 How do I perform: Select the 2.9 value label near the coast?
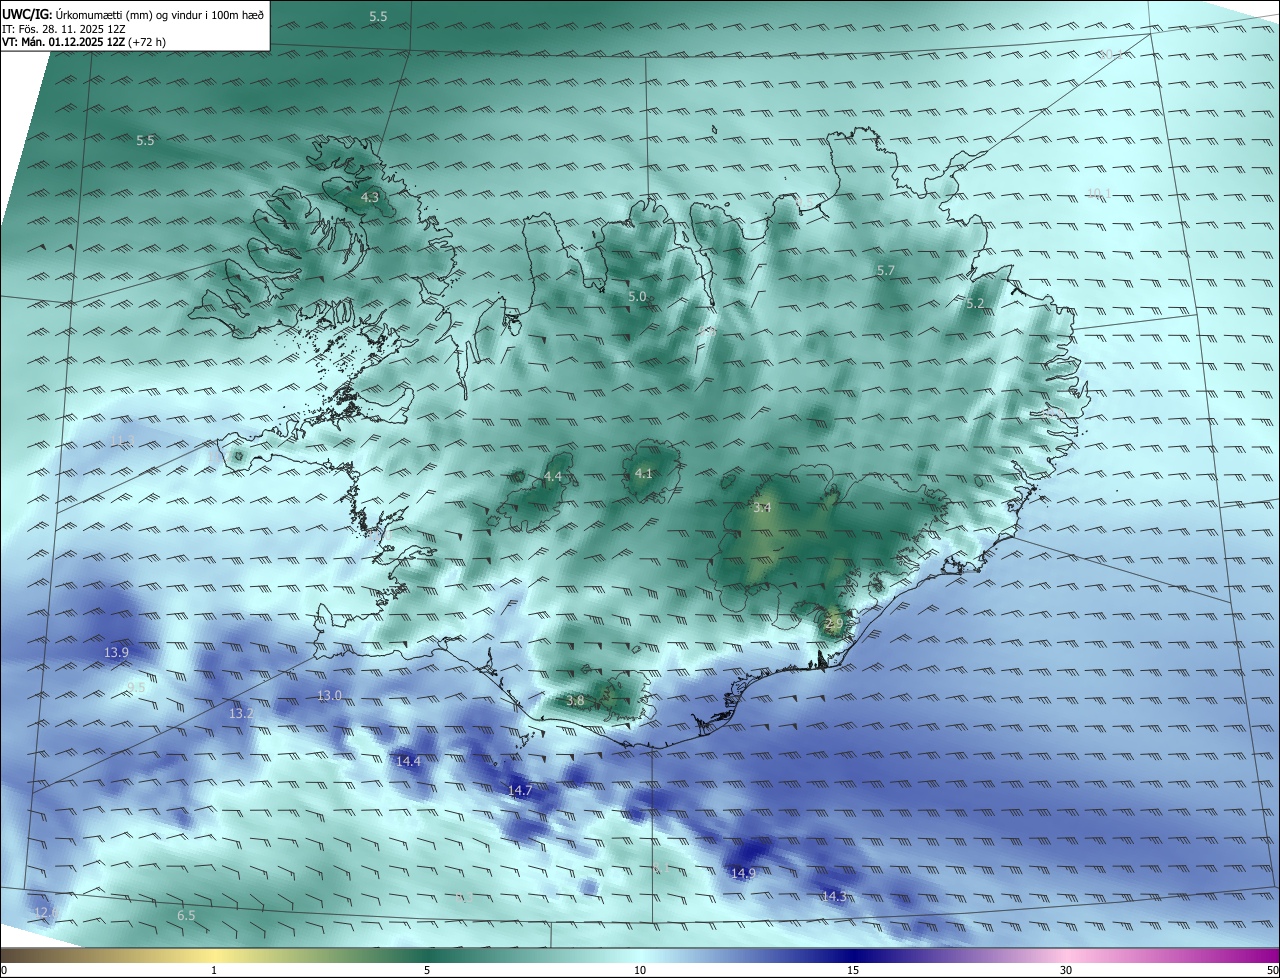(x=834, y=623)
